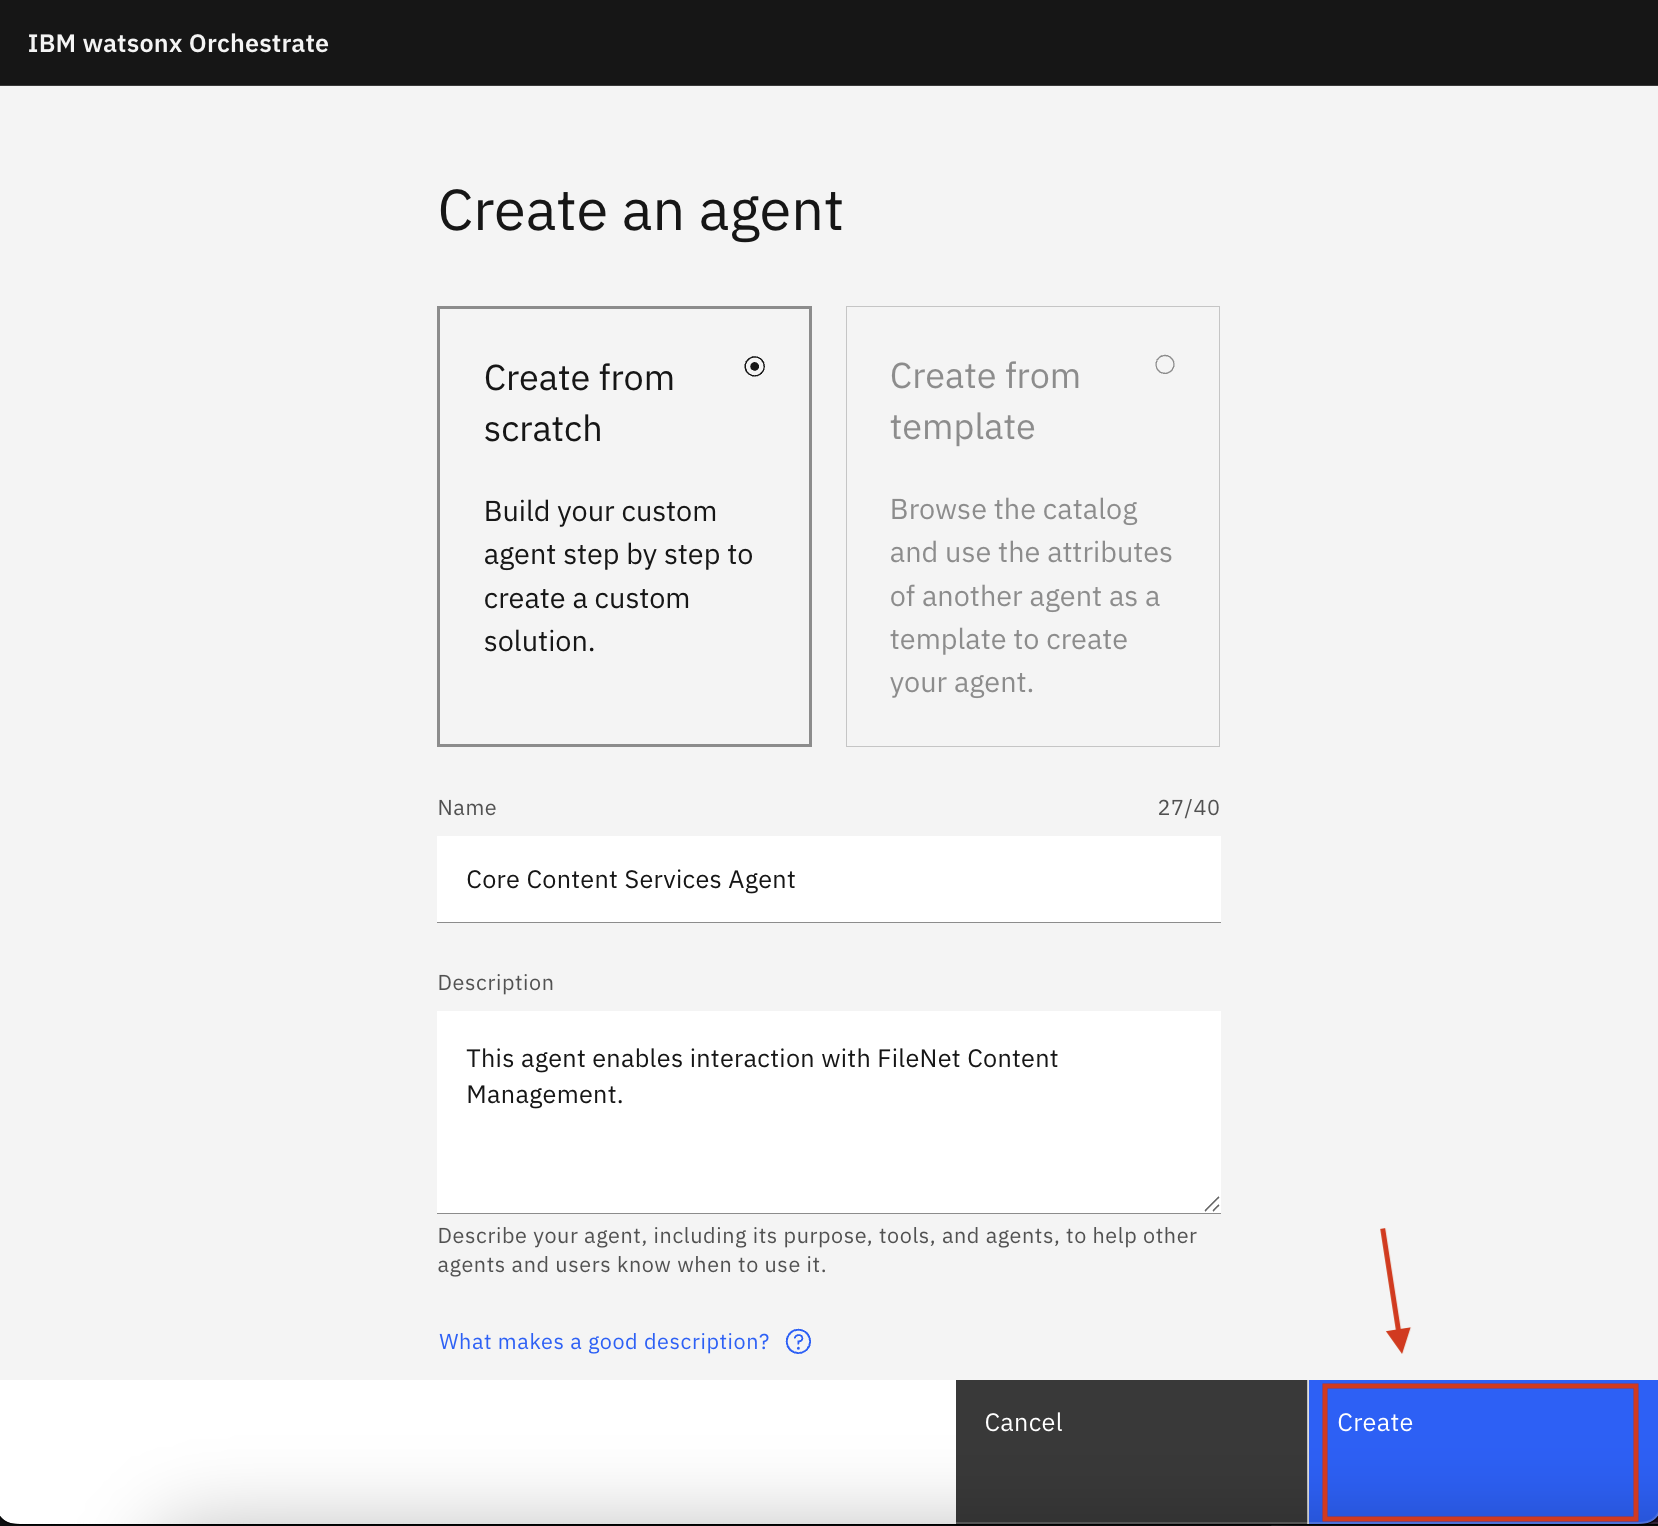1658x1526 pixels.
Task: Click the Create an agent page title
Action: click(x=640, y=210)
